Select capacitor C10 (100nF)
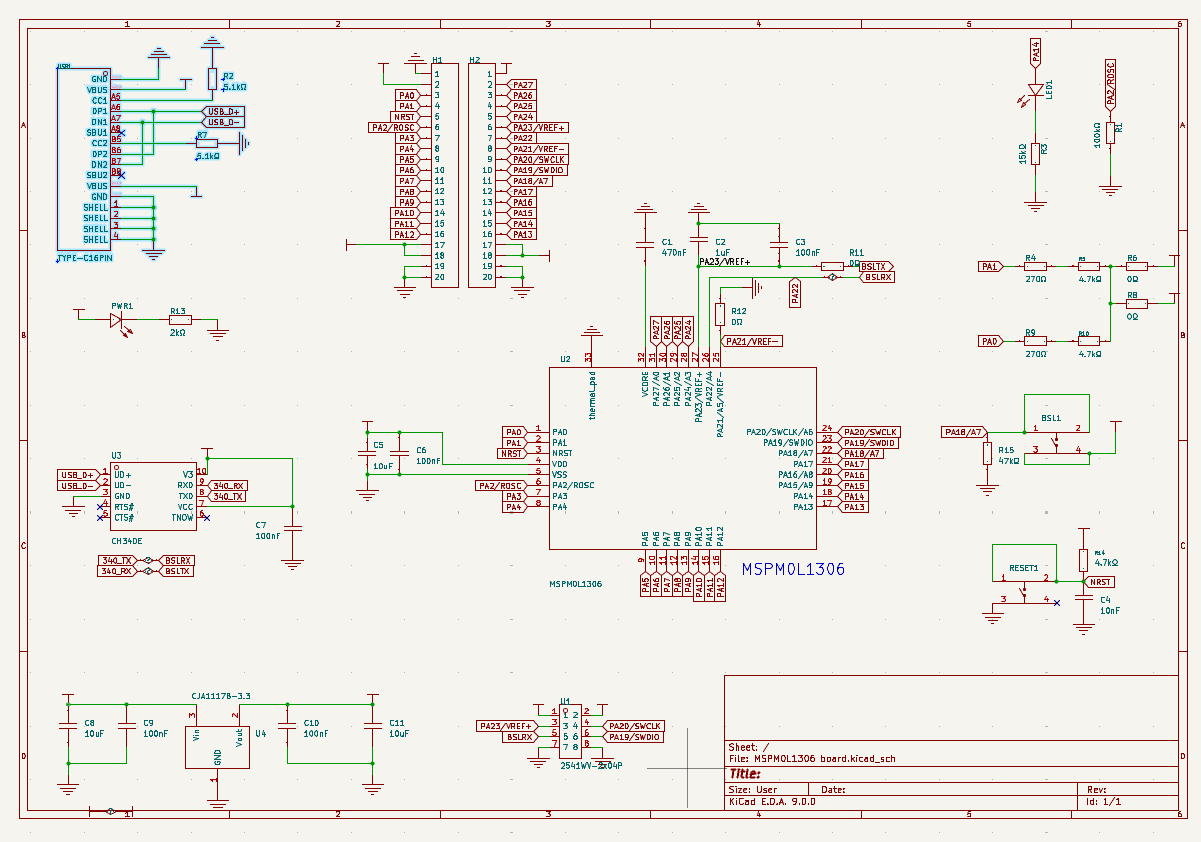 click(288, 727)
